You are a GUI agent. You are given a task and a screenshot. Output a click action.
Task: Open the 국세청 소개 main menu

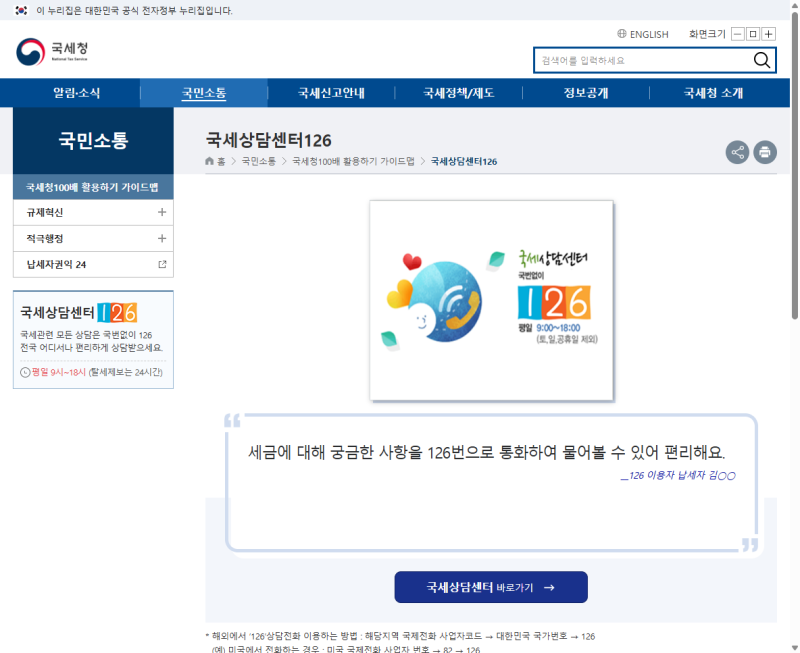click(x=713, y=93)
